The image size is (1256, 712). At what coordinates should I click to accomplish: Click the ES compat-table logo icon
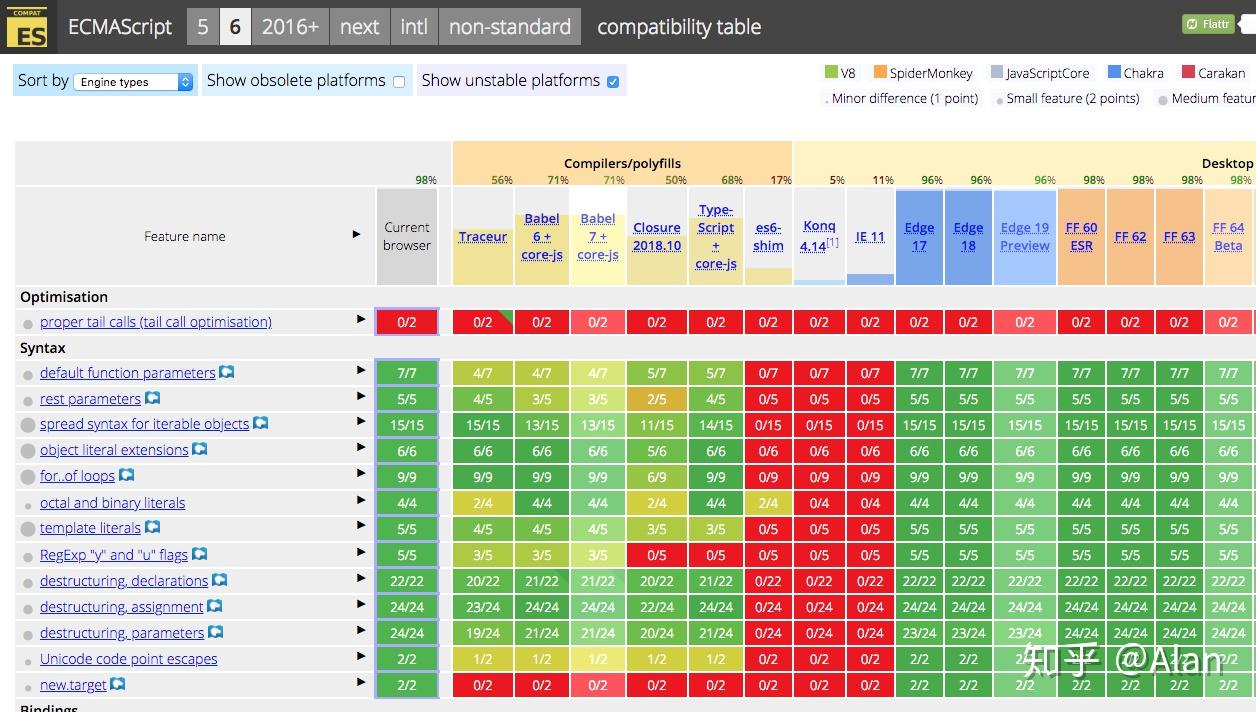pyautogui.click(x=27, y=27)
